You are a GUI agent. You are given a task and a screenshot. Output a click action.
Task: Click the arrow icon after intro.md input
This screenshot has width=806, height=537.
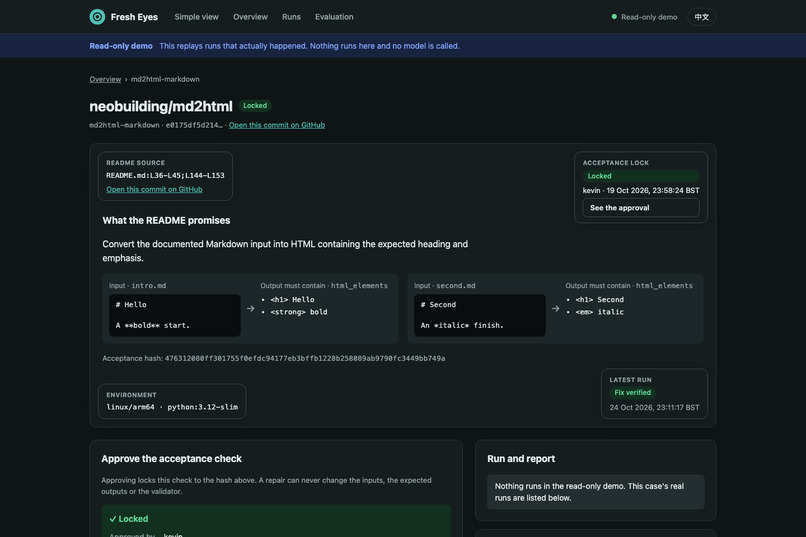(x=250, y=308)
